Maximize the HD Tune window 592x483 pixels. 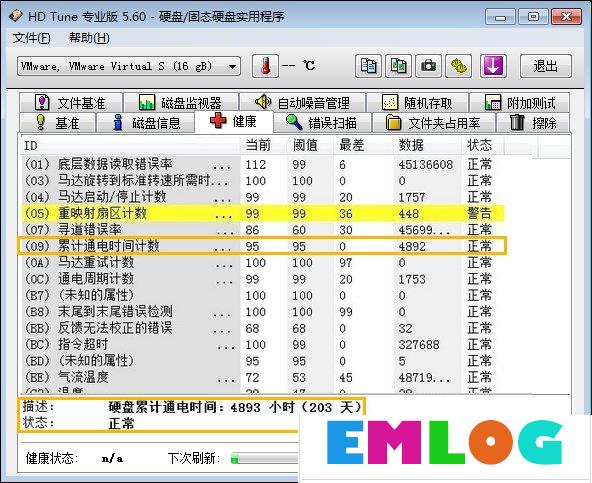[x=533, y=17]
